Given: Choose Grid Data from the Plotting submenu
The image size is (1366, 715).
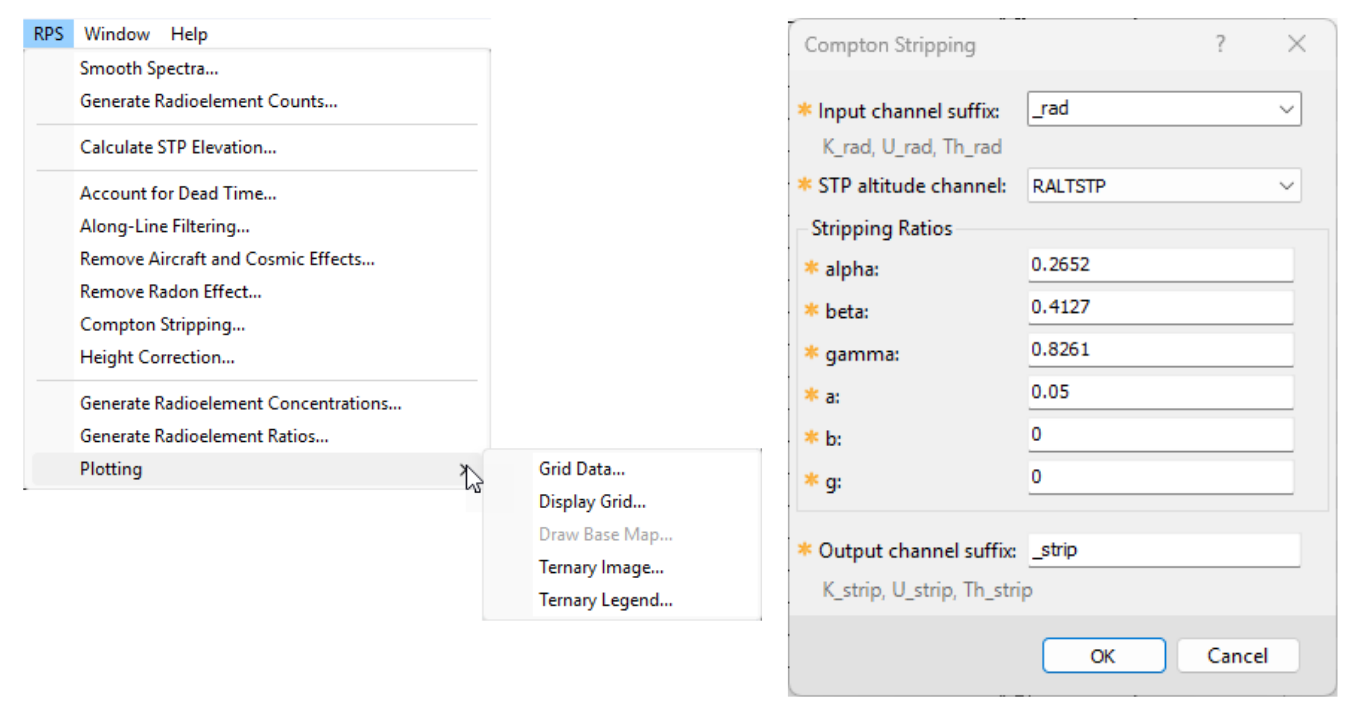Looking at the screenshot, I should click(x=581, y=469).
